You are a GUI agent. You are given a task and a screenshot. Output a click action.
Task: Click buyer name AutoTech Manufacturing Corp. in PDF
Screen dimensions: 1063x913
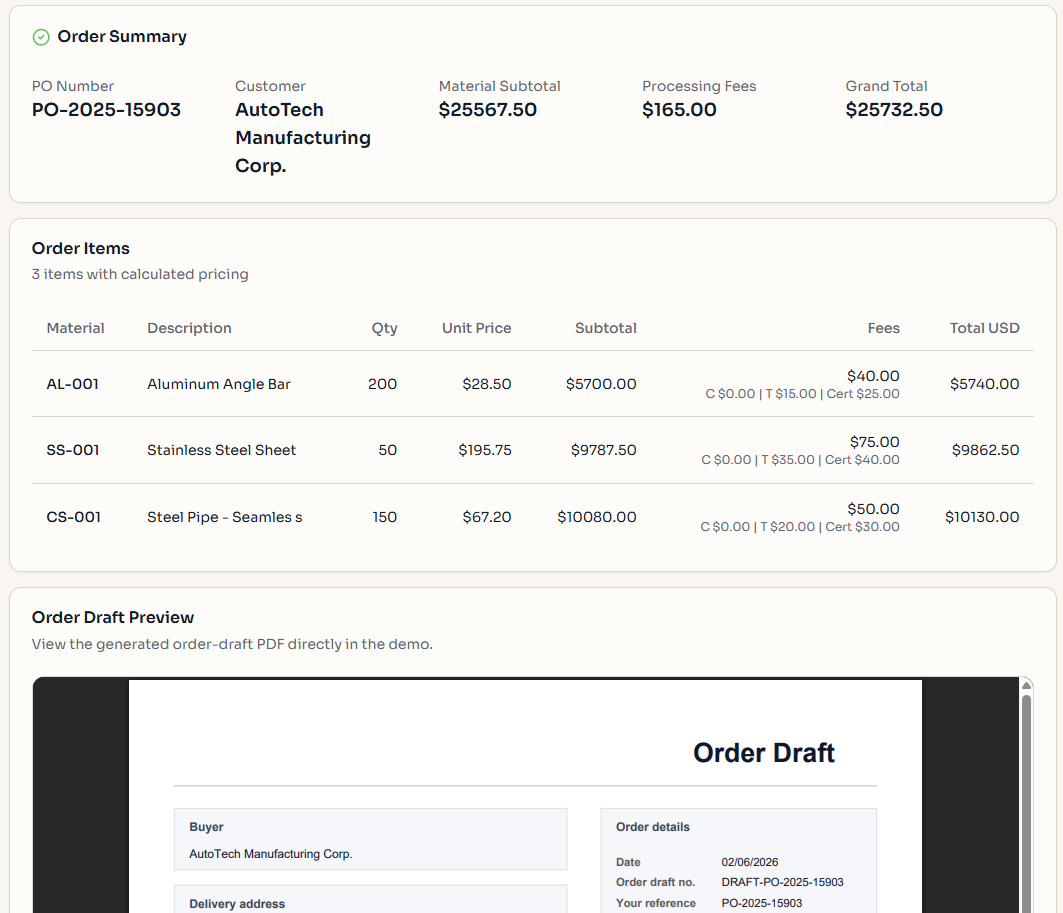(270, 854)
